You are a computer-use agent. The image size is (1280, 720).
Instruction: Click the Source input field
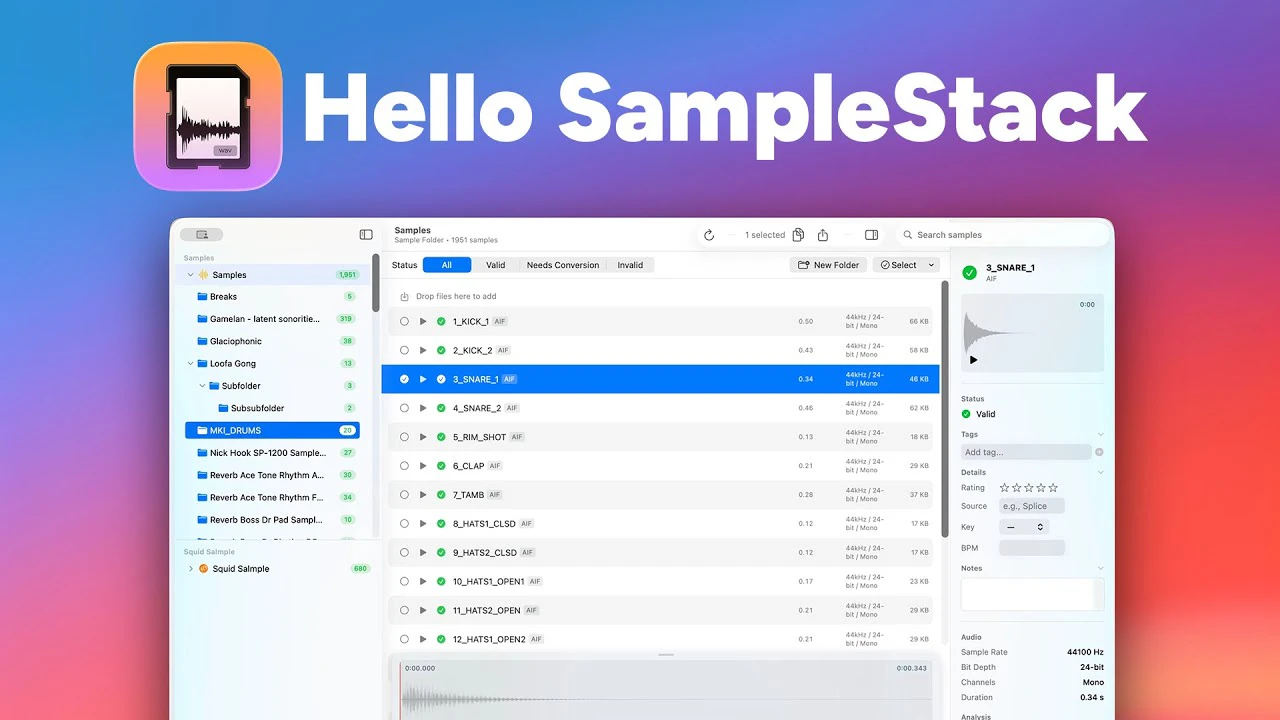(x=1032, y=506)
